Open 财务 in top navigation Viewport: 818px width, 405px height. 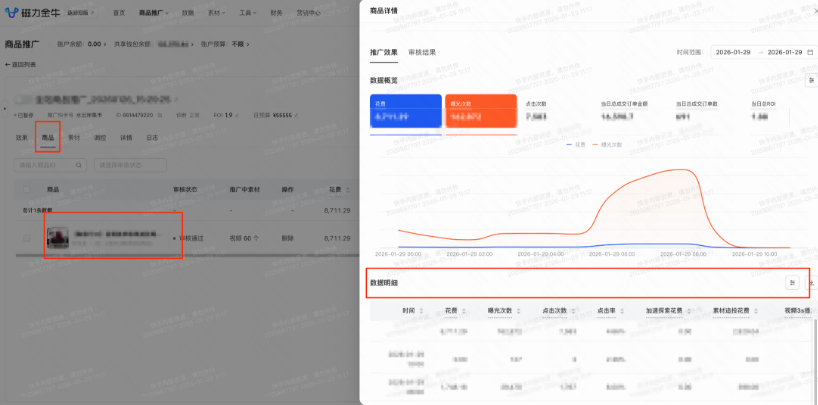(277, 13)
